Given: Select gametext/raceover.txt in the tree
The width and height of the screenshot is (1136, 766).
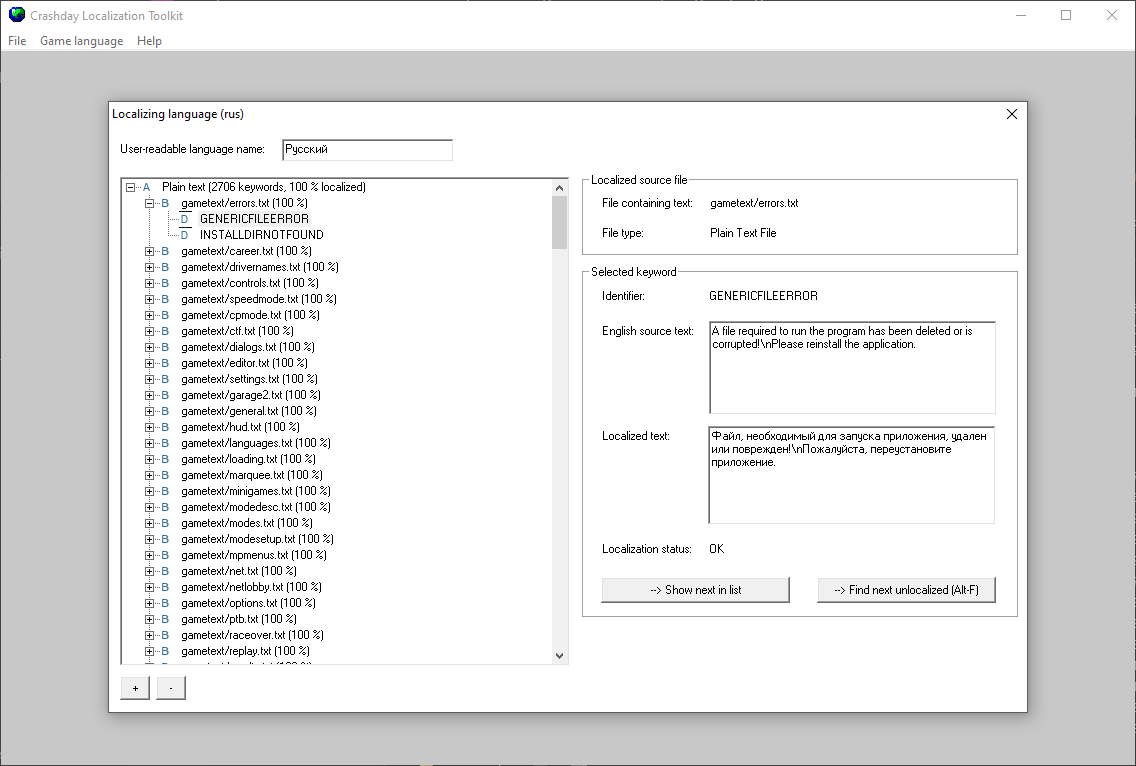Looking at the screenshot, I should coord(252,634).
